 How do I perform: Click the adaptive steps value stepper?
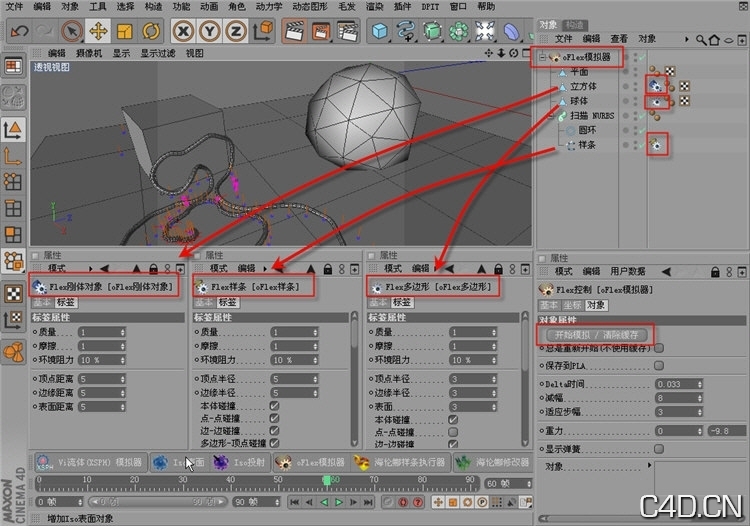click(700, 412)
